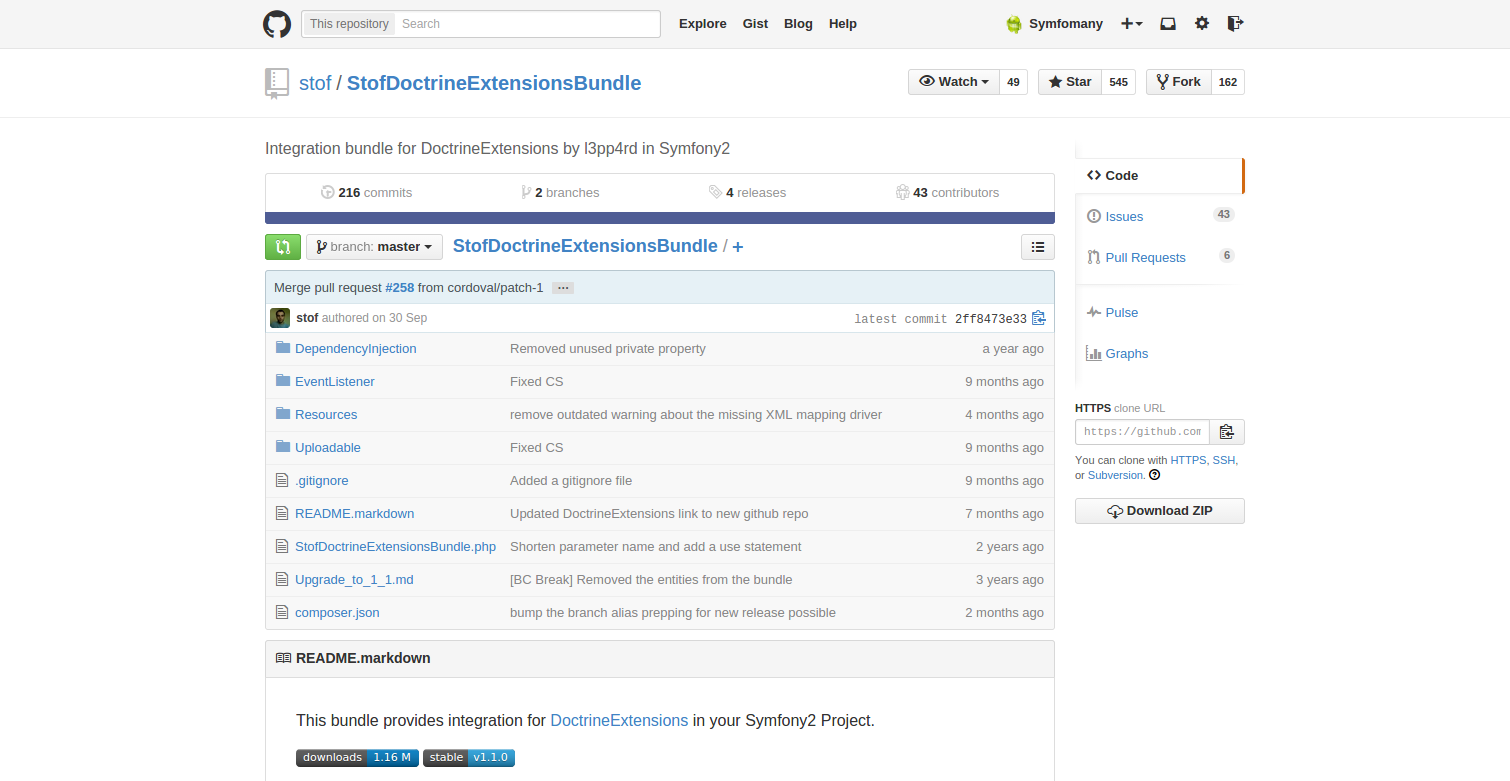The width and height of the screenshot is (1510, 781).
Task: Click the green compare and review button
Action: [x=283, y=247]
